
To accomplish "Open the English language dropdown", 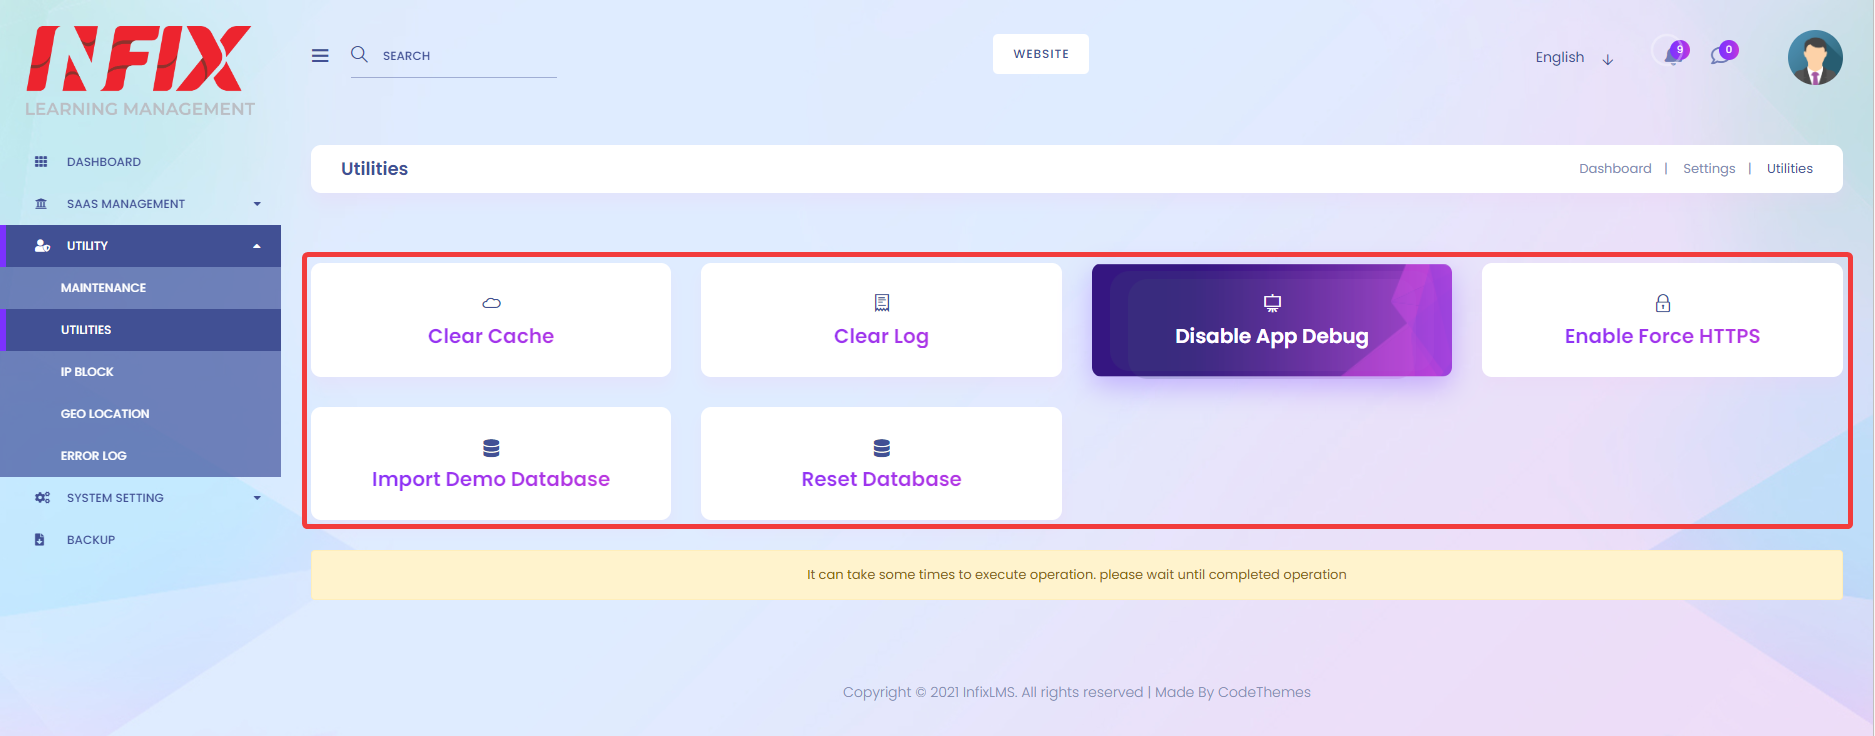I will (x=1574, y=58).
